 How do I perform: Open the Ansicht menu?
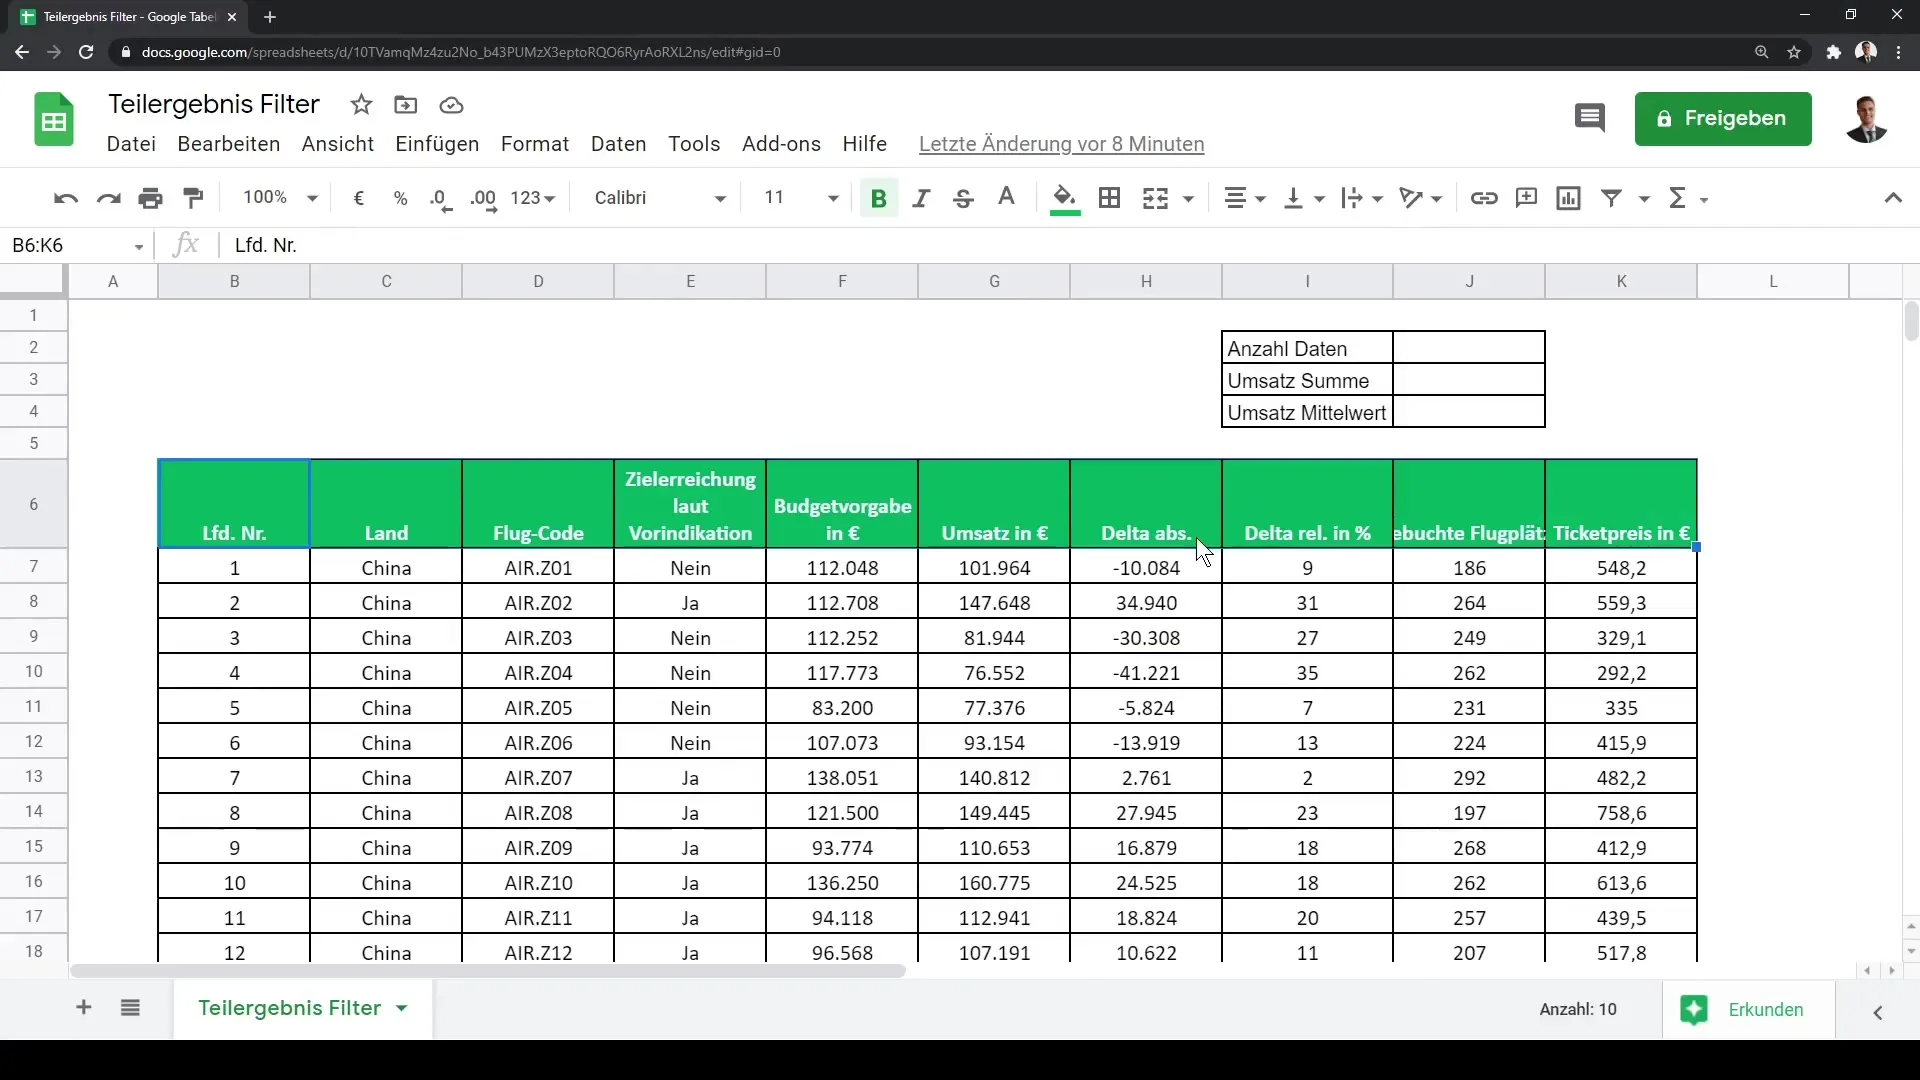click(338, 144)
